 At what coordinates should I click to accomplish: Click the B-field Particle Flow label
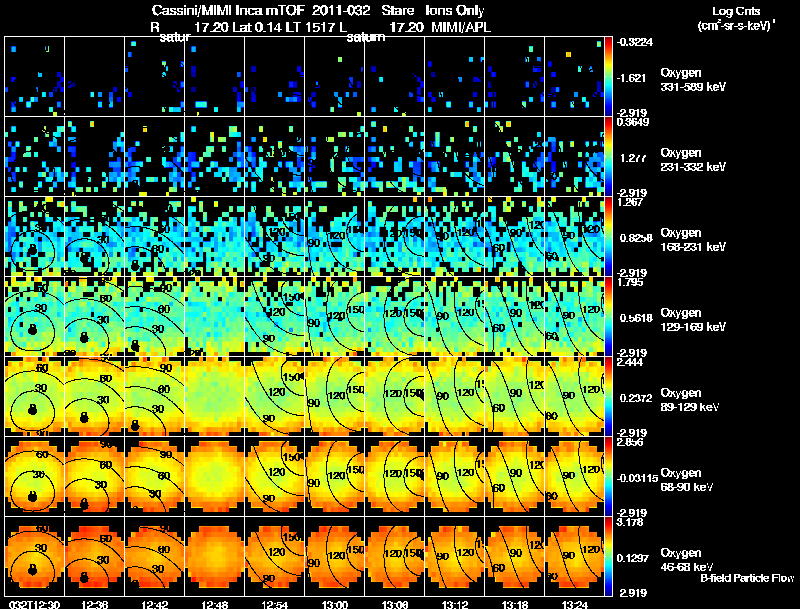point(747,578)
